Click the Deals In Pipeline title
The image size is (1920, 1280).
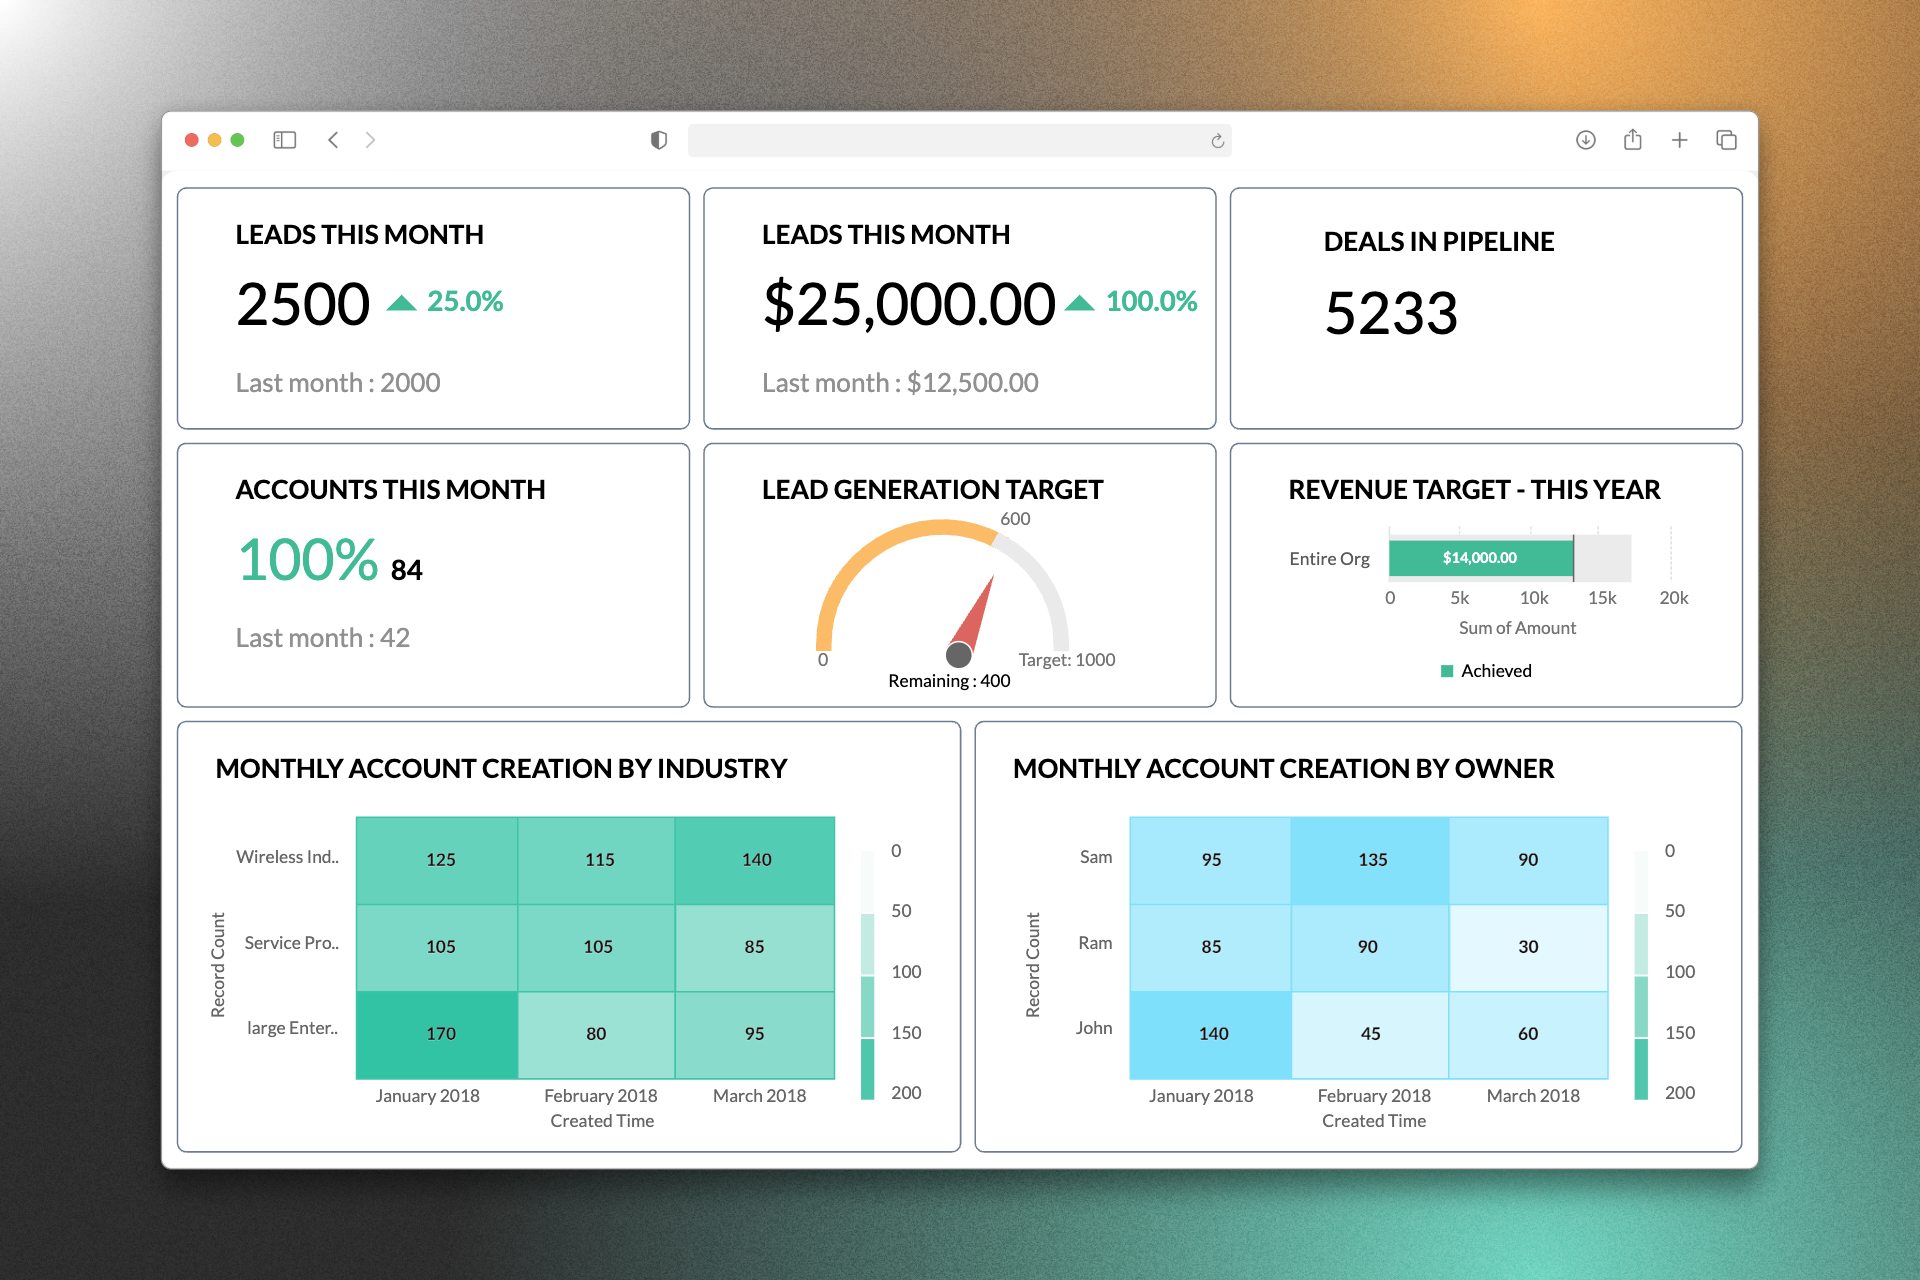pyautogui.click(x=1439, y=242)
